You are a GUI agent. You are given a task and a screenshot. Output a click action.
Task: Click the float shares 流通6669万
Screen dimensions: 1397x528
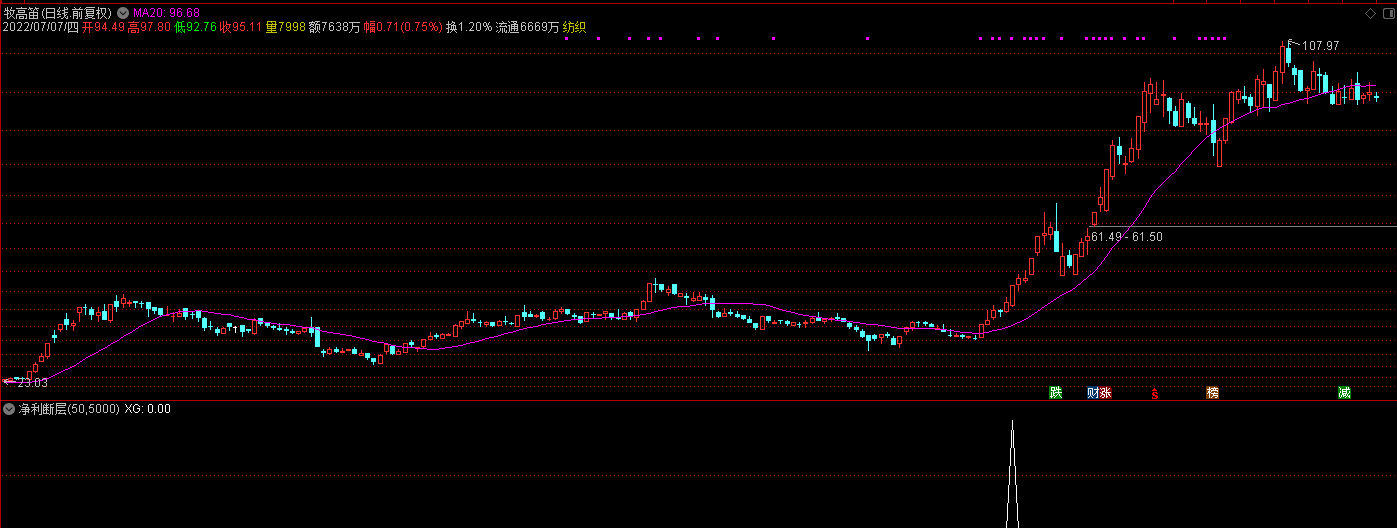click(x=528, y=27)
